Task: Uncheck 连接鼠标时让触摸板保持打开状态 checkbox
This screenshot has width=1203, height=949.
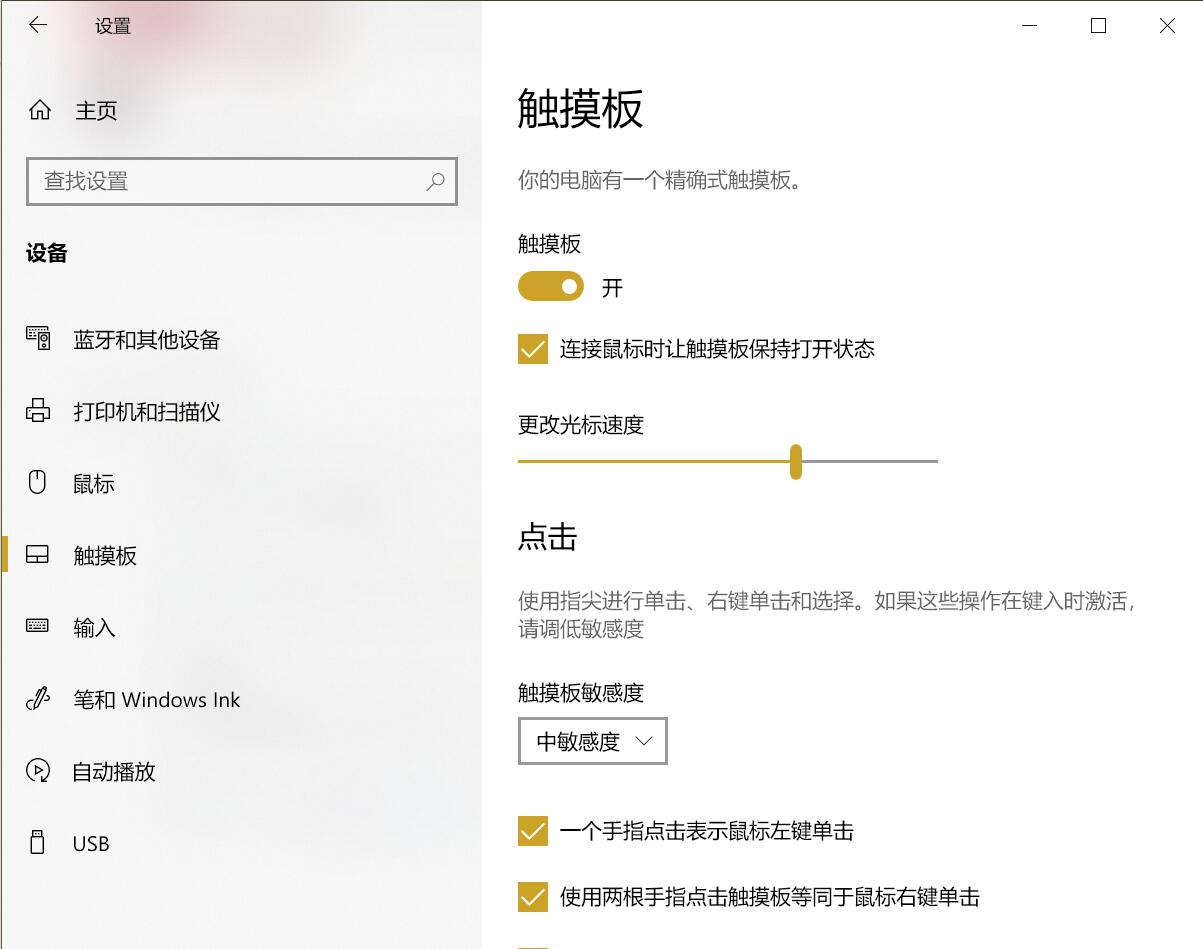Action: point(533,349)
